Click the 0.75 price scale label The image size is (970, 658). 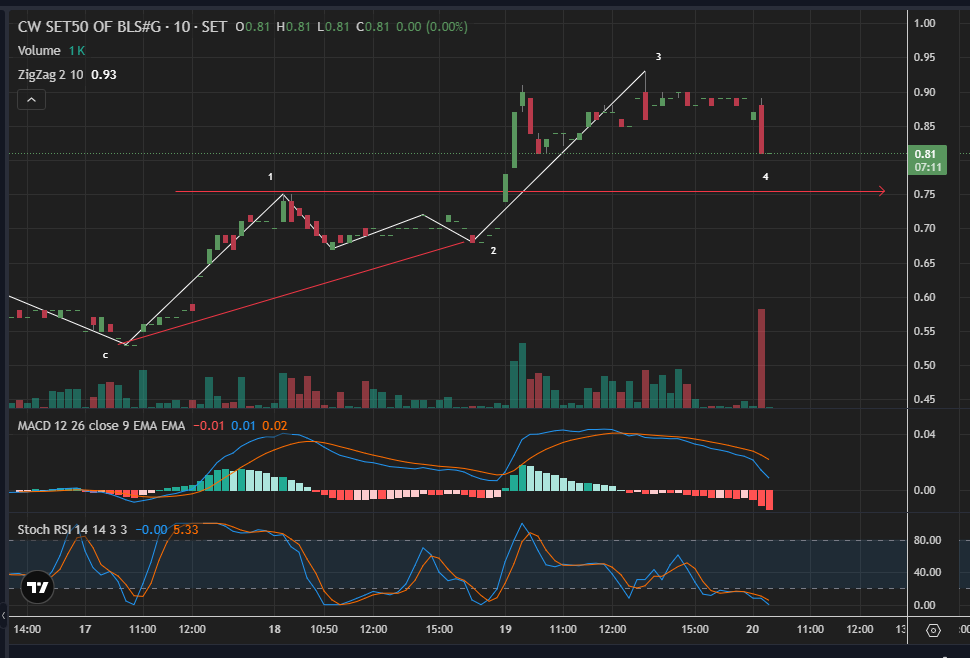point(924,194)
